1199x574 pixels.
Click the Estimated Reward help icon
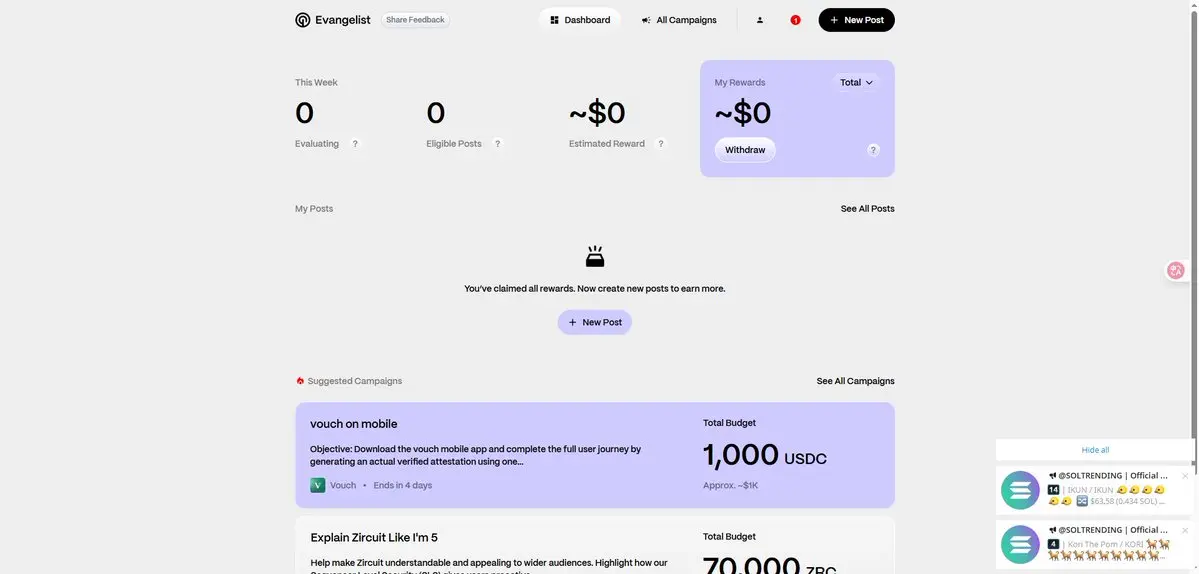click(661, 144)
